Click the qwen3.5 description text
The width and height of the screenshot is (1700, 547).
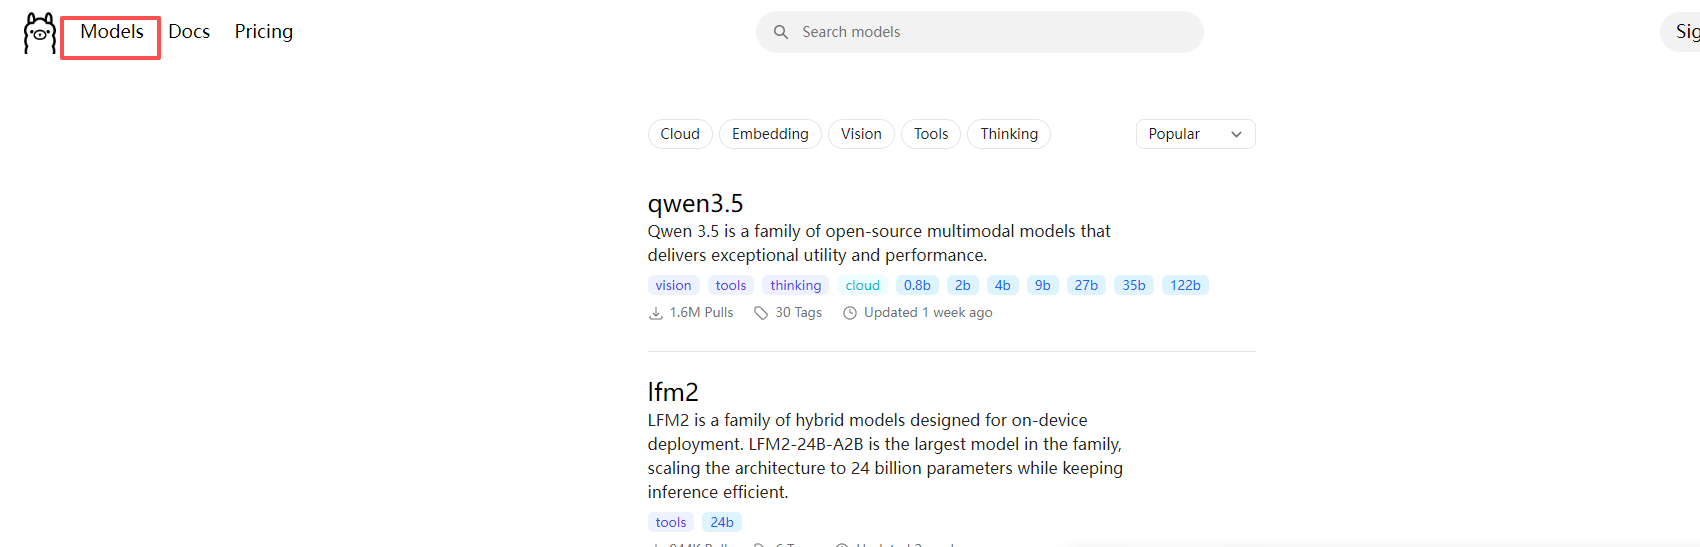tap(879, 243)
